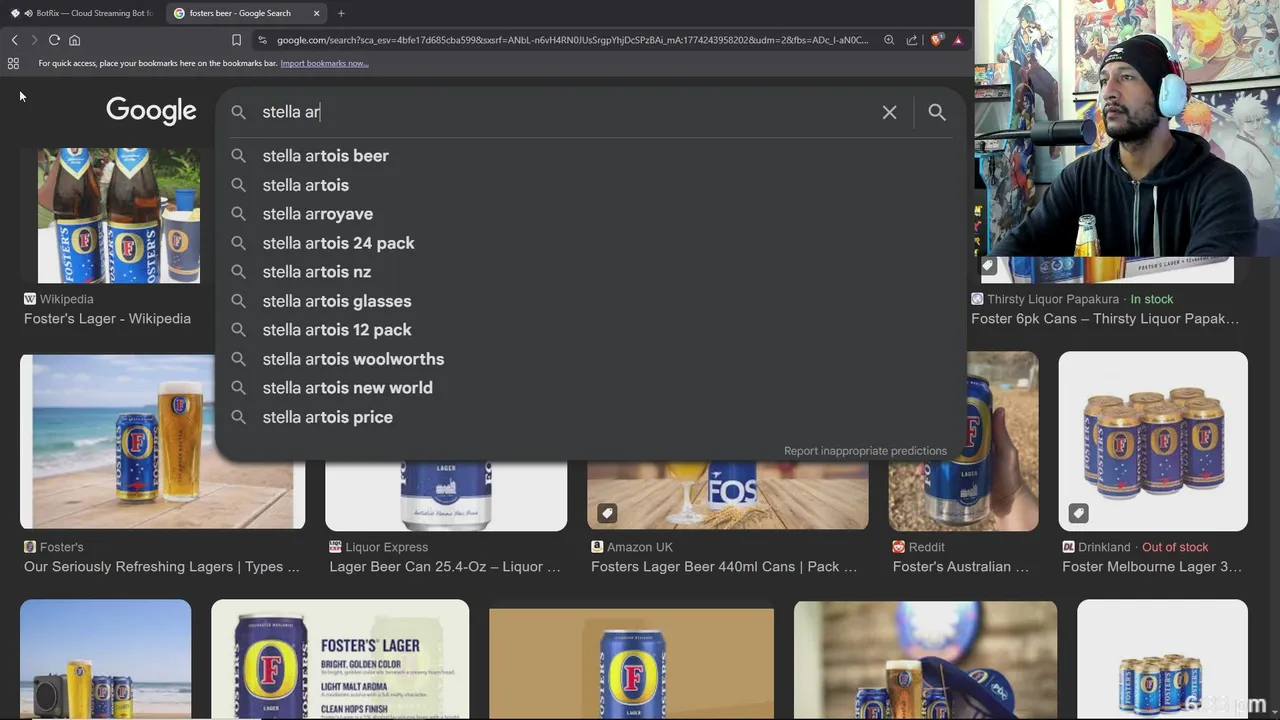This screenshot has height=720, width=1280.
Task: Open Foster's Lager - Wikipedia result link
Action: click(x=107, y=319)
